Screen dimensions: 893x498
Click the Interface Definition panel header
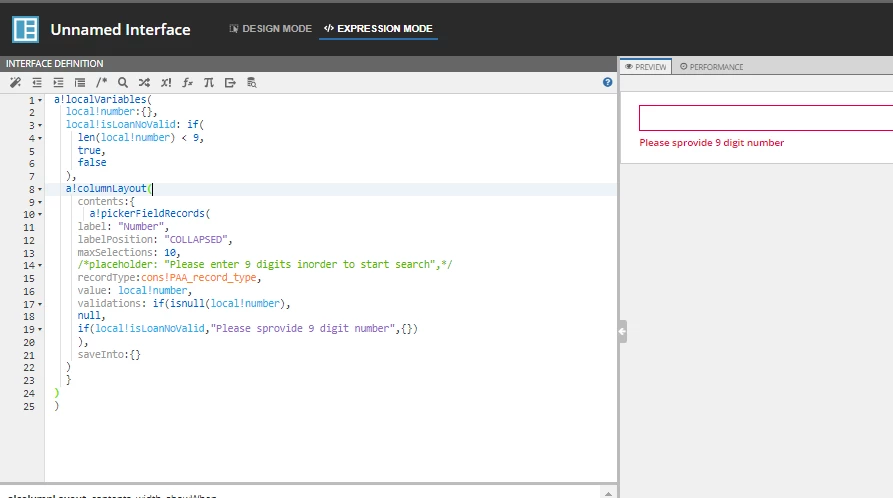click(308, 63)
